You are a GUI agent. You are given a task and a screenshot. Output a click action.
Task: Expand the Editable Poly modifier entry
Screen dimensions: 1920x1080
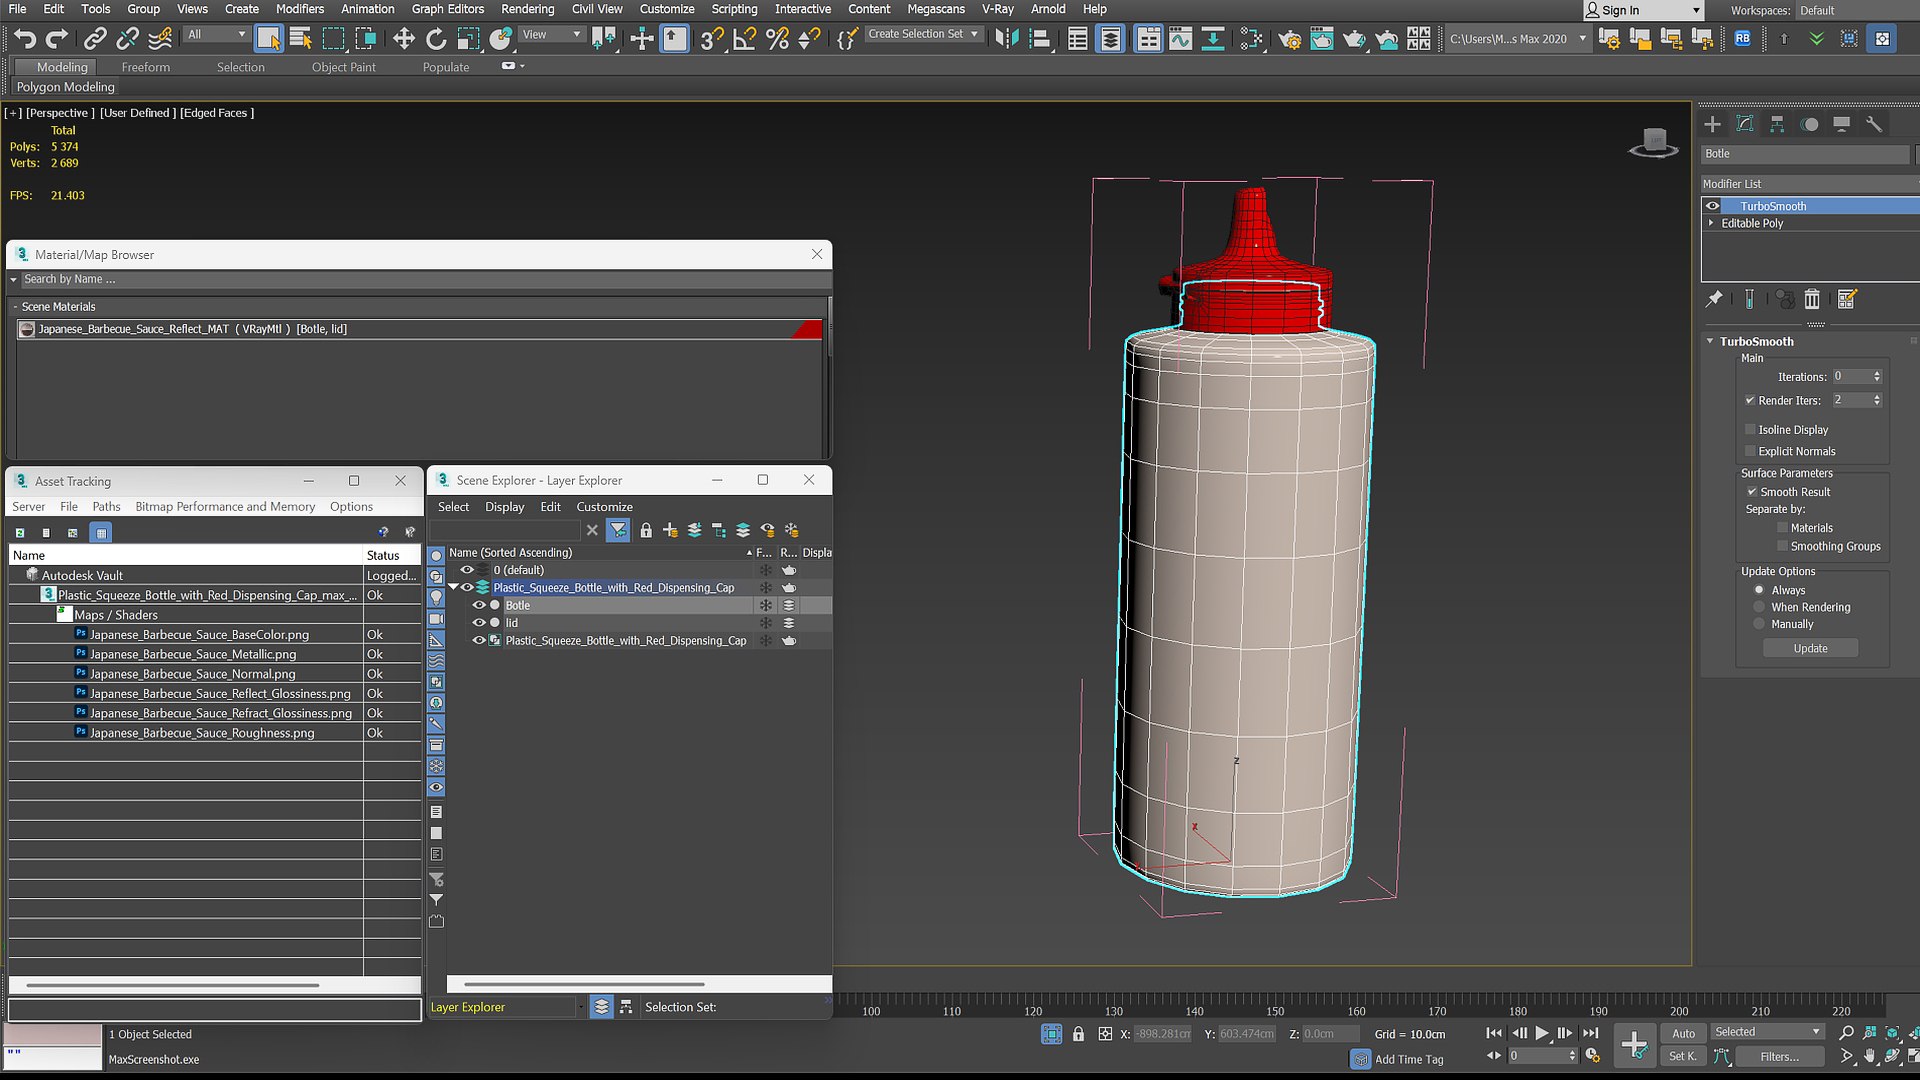1711,223
